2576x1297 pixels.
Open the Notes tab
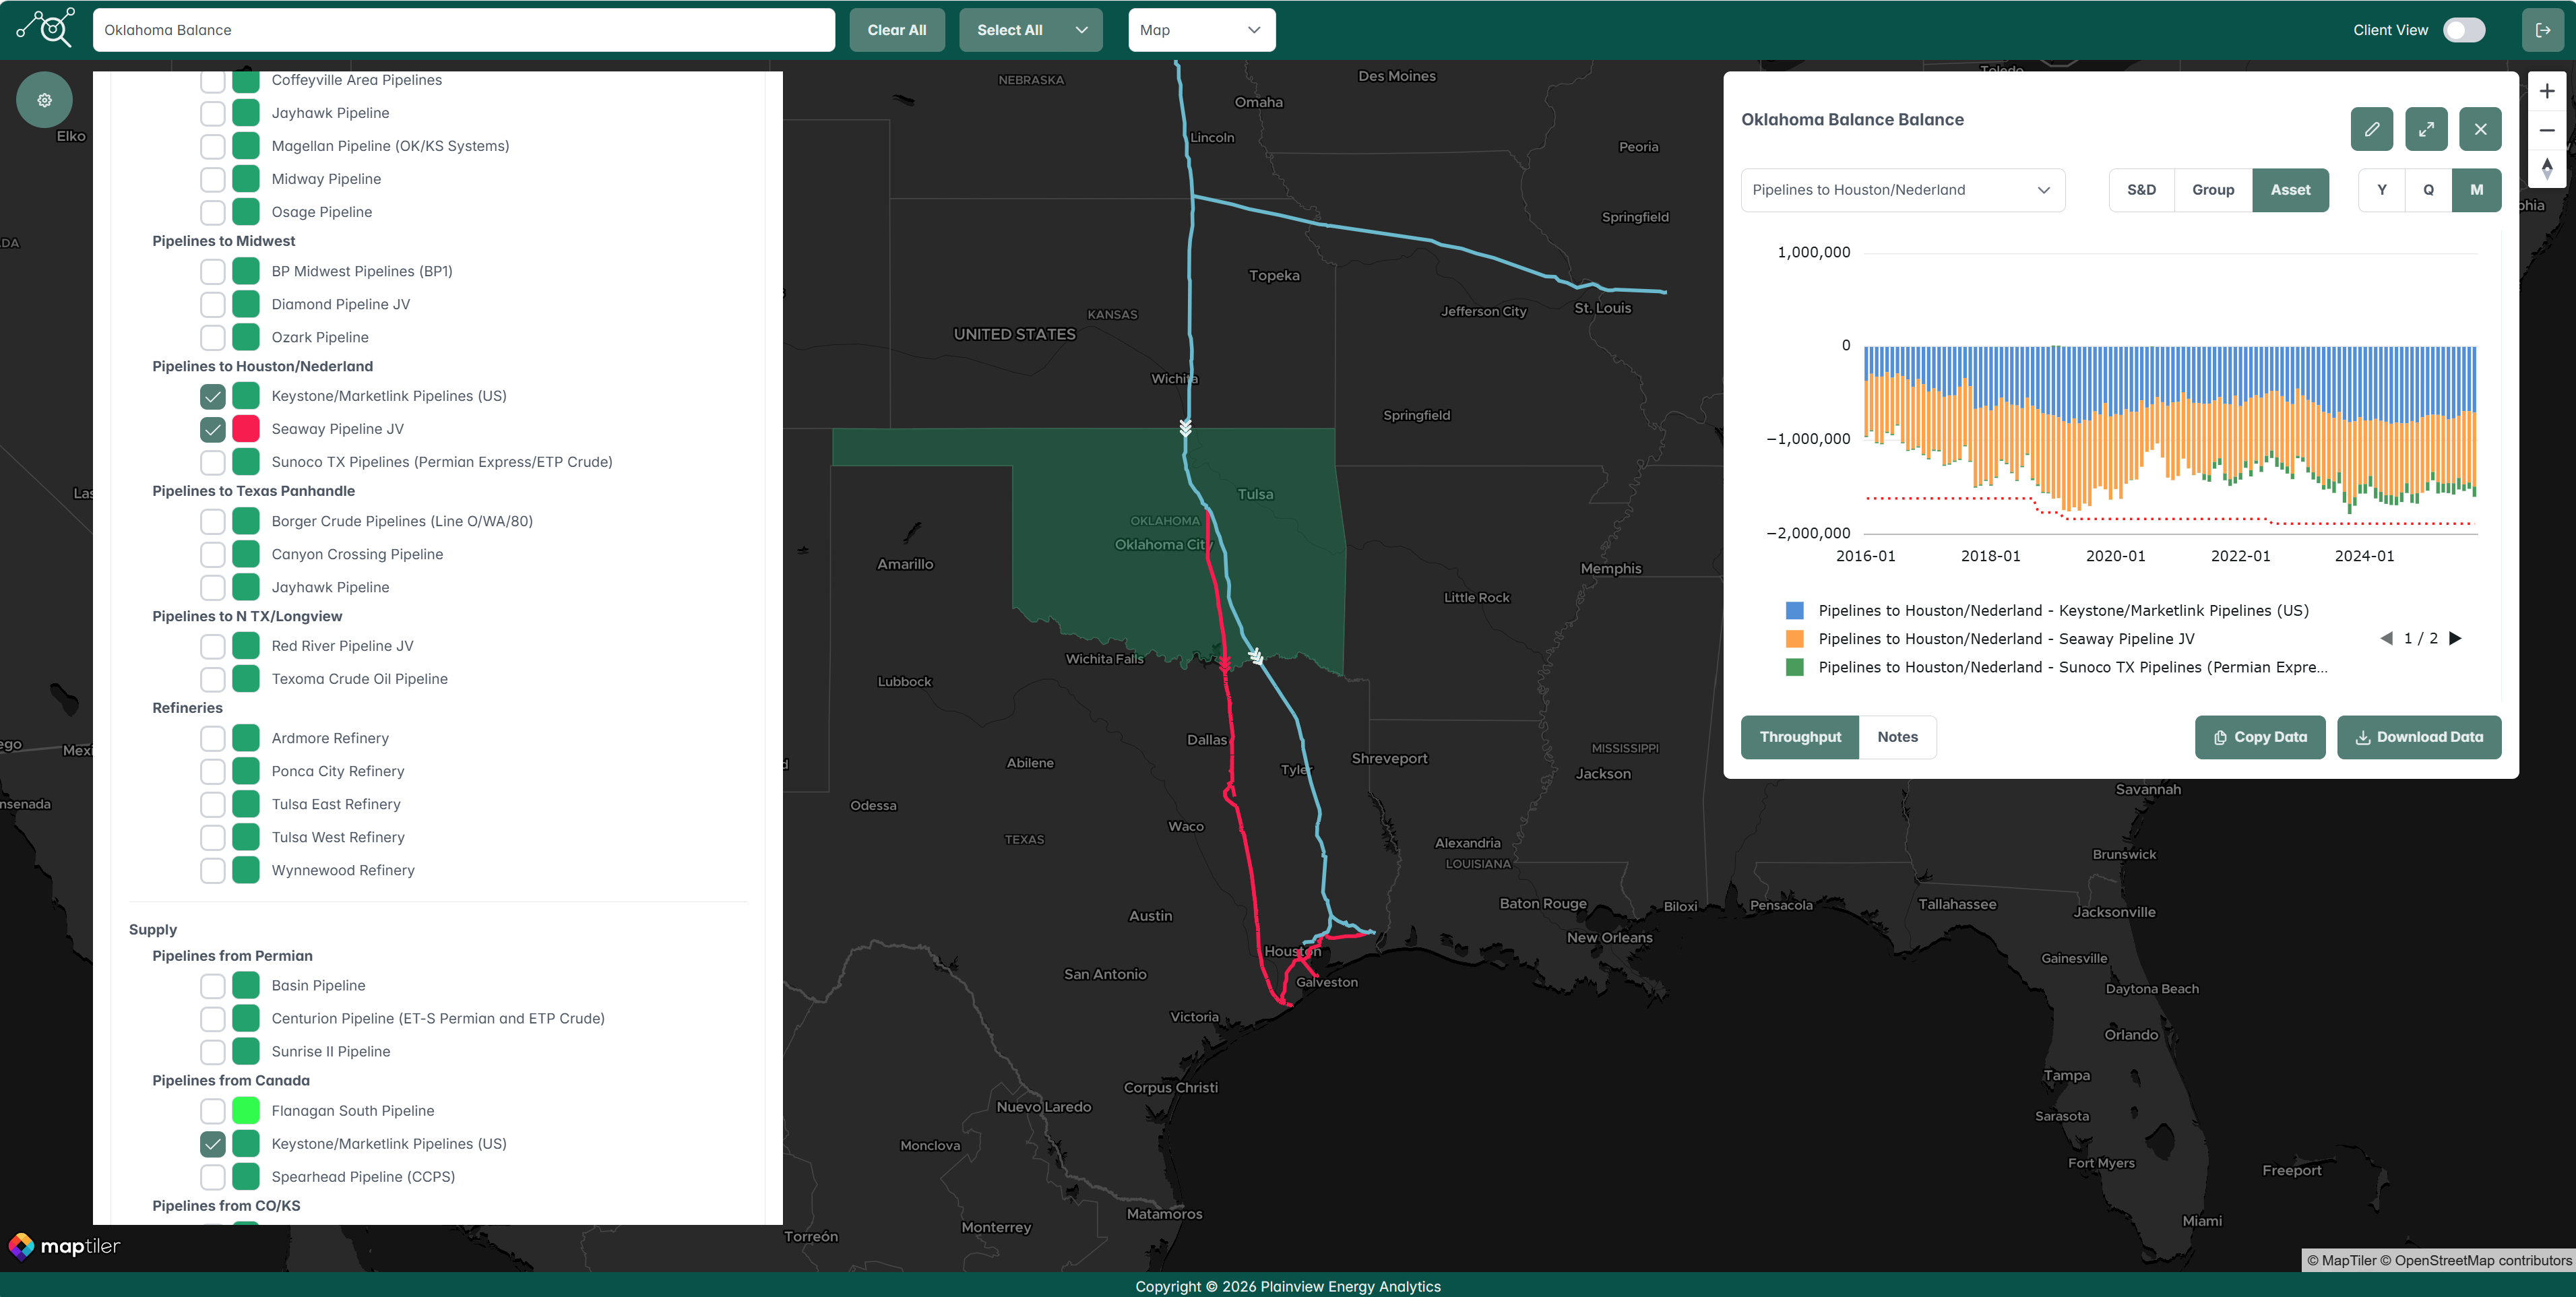click(x=1897, y=737)
